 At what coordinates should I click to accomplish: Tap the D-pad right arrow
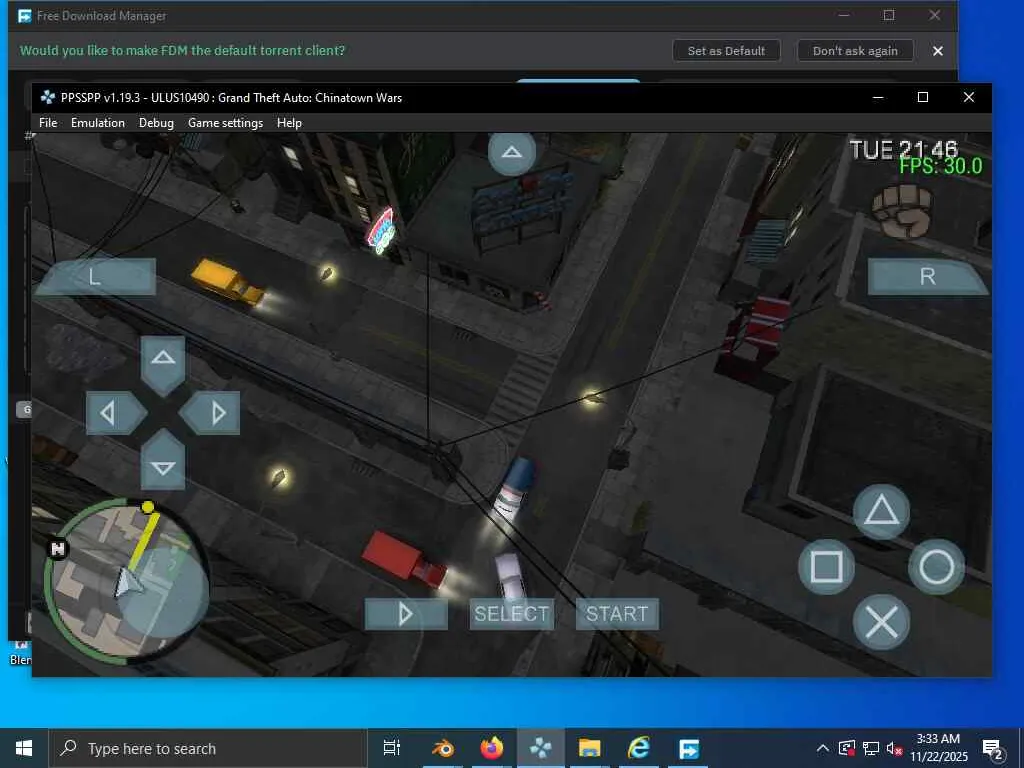pyautogui.click(x=210, y=413)
